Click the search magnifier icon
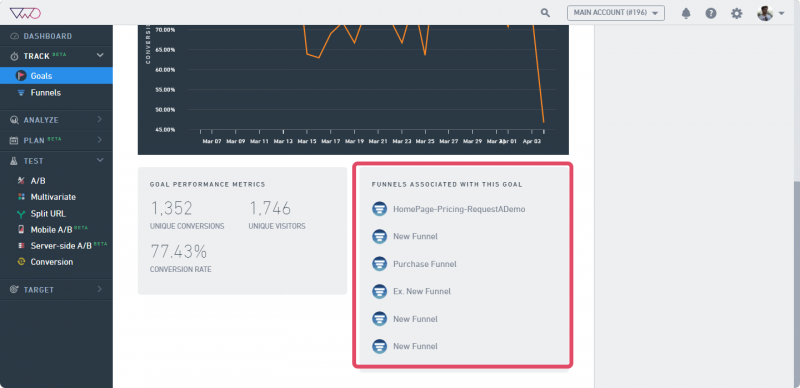Image resolution: width=800 pixels, height=388 pixels. pos(545,13)
